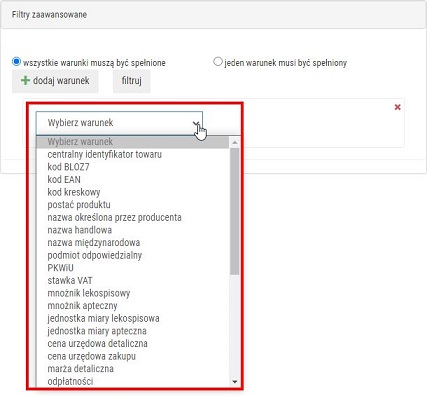This screenshot has height=396, width=427.
Task: Click the 'filtruj' button
Action: pyautogui.click(x=132, y=81)
